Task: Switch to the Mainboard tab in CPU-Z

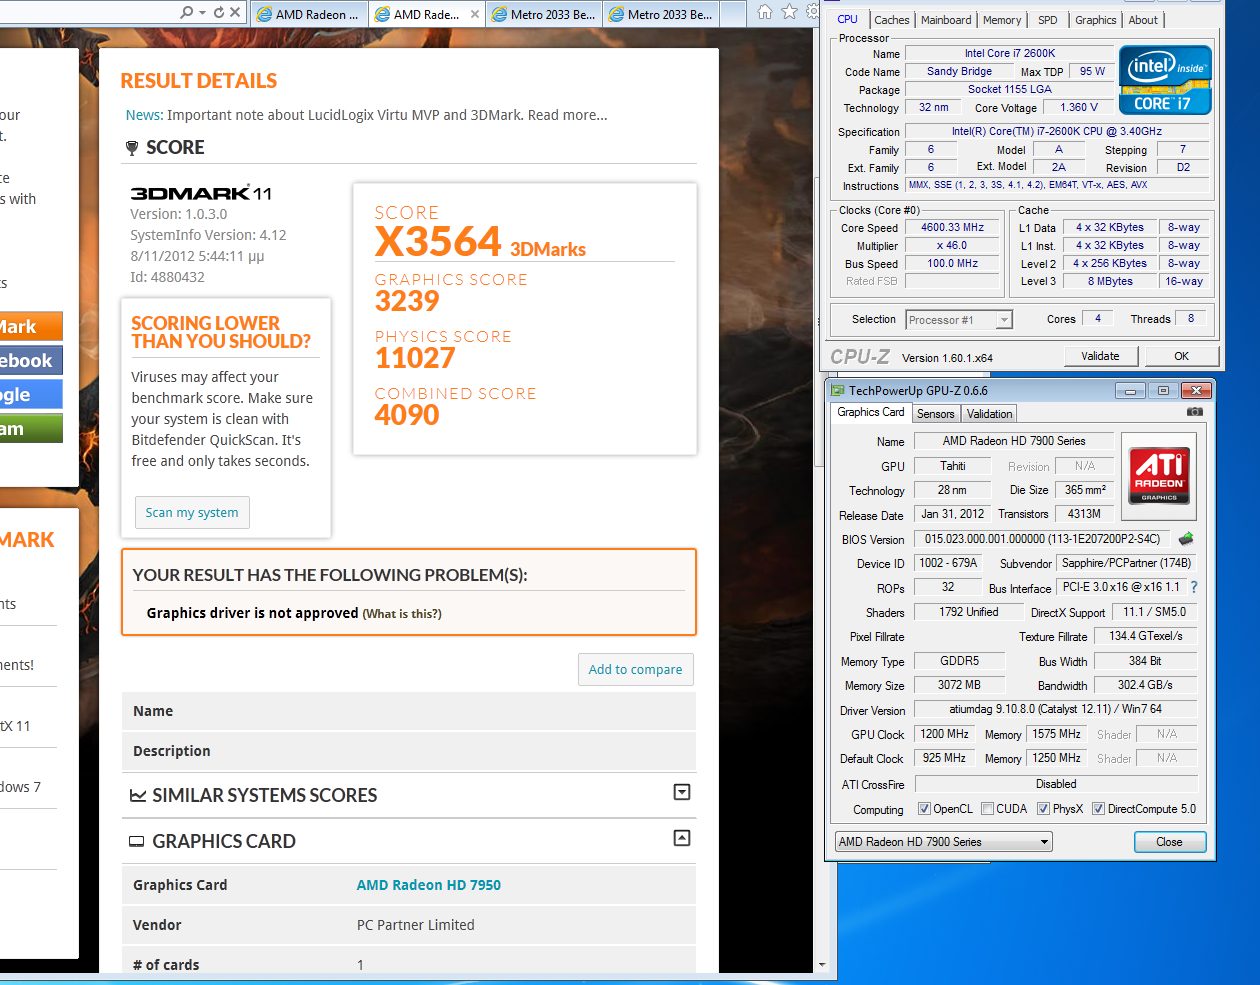Action: click(946, 20)
